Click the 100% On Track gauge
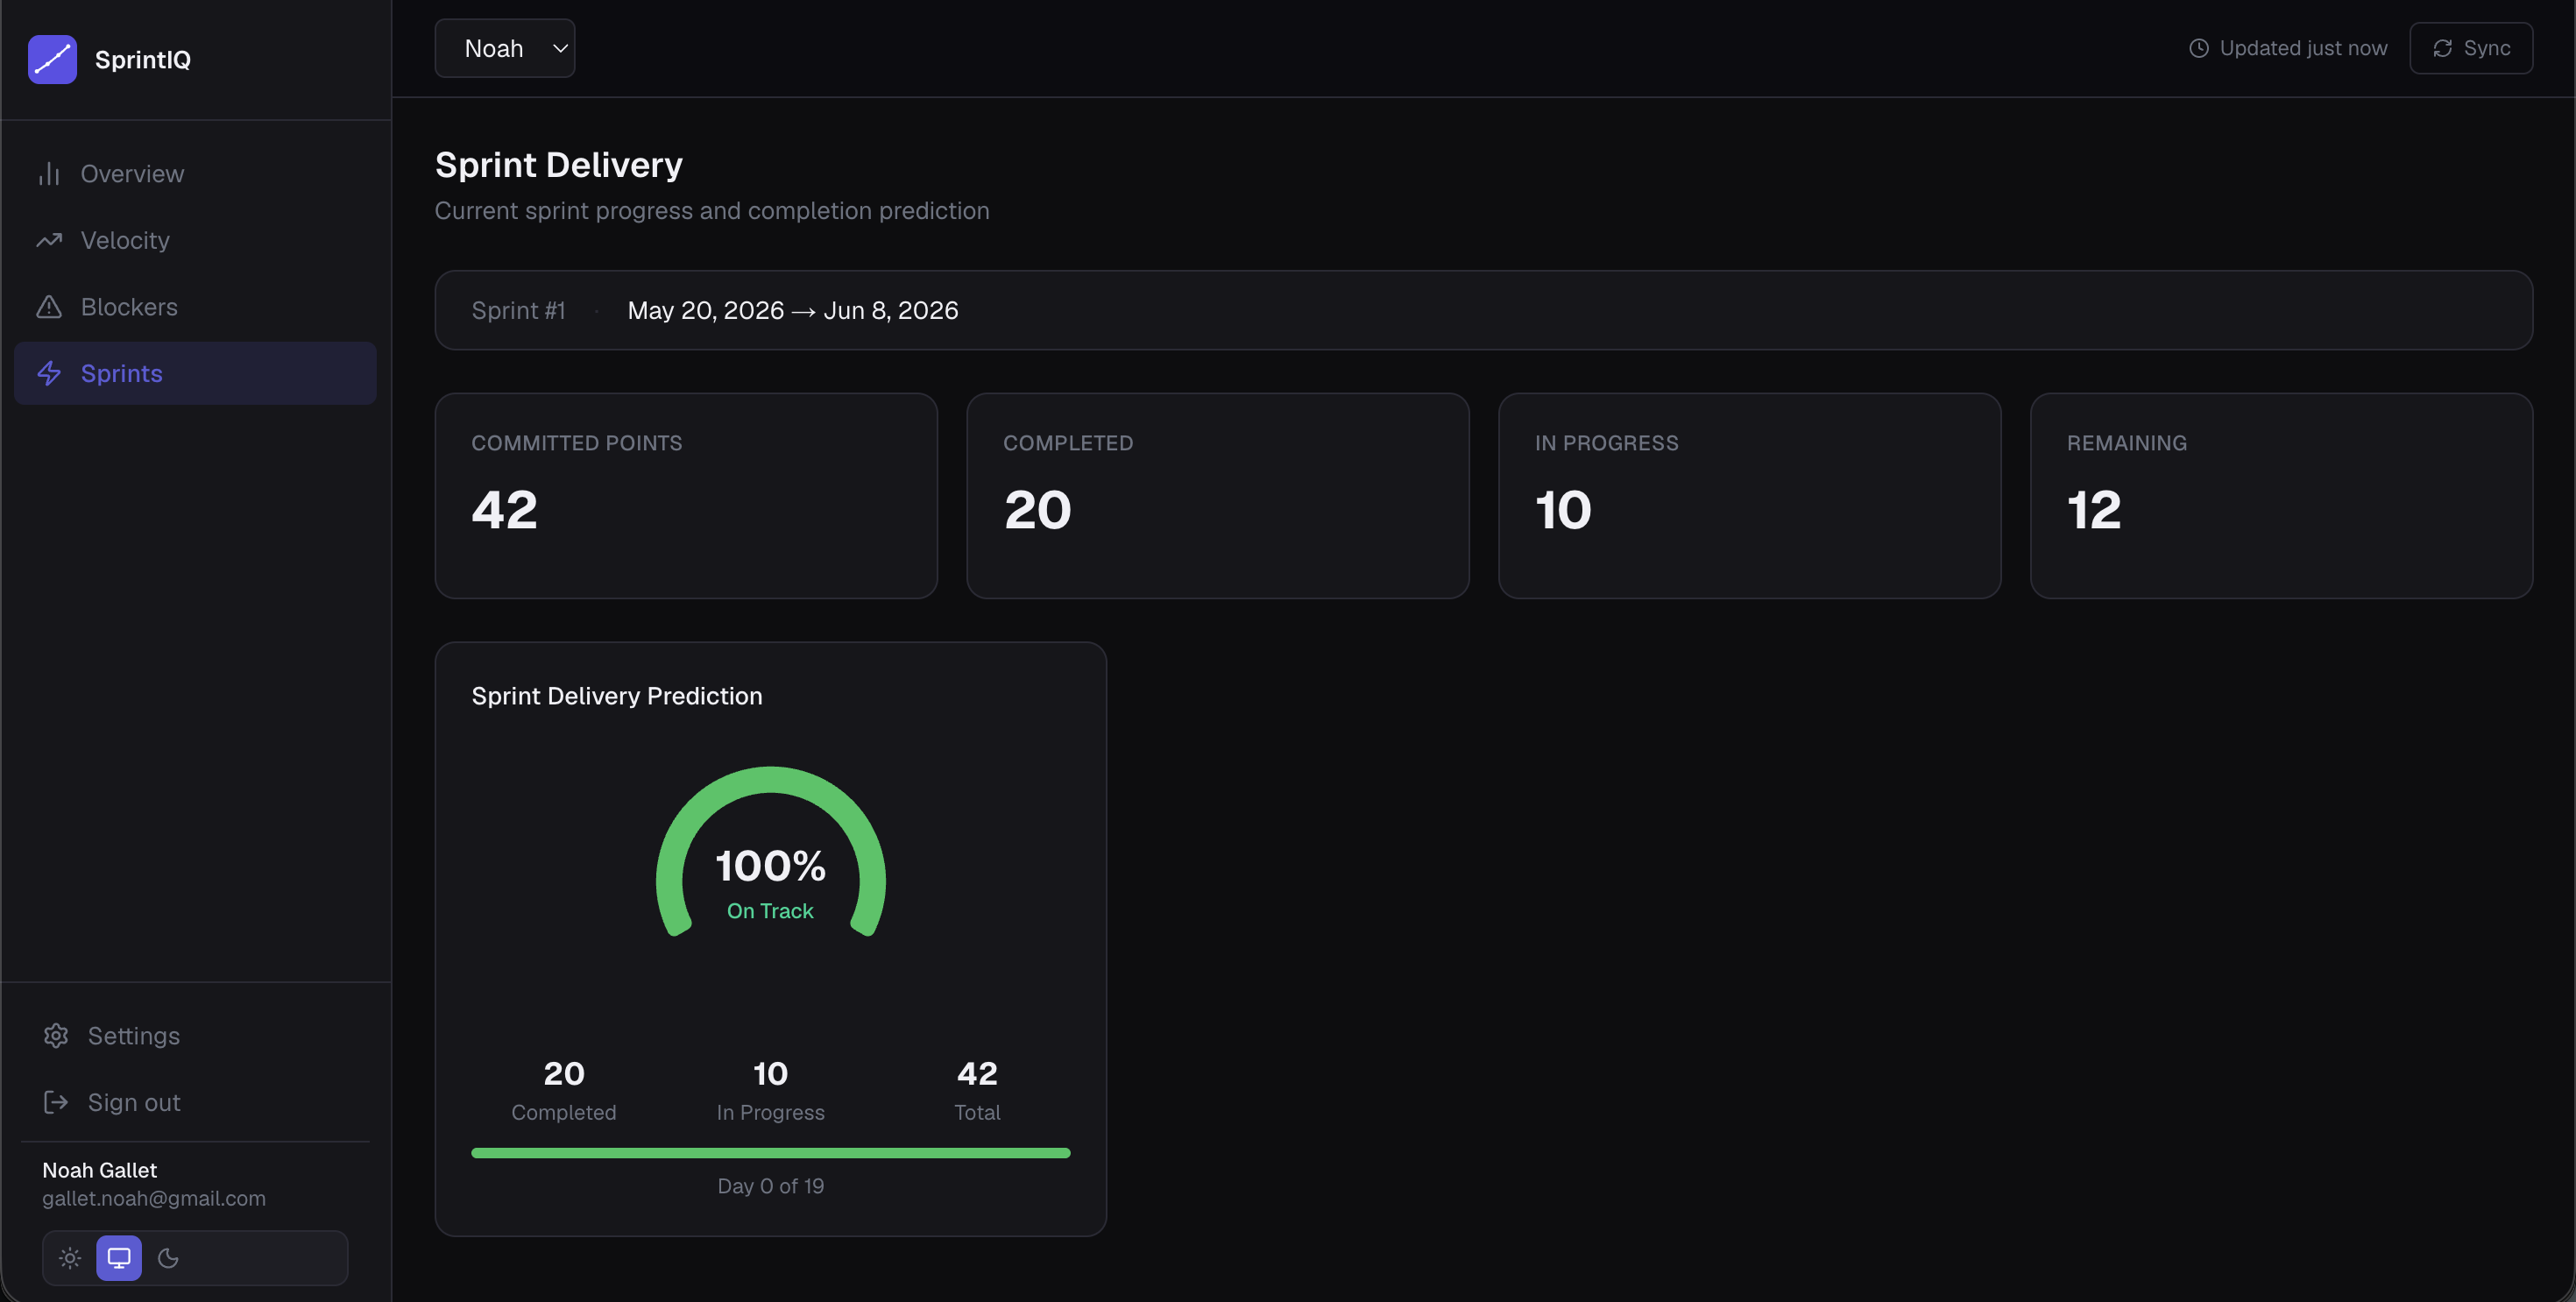The width and height of the screenshot is (2576, 1302). click(x=770, y=852)
